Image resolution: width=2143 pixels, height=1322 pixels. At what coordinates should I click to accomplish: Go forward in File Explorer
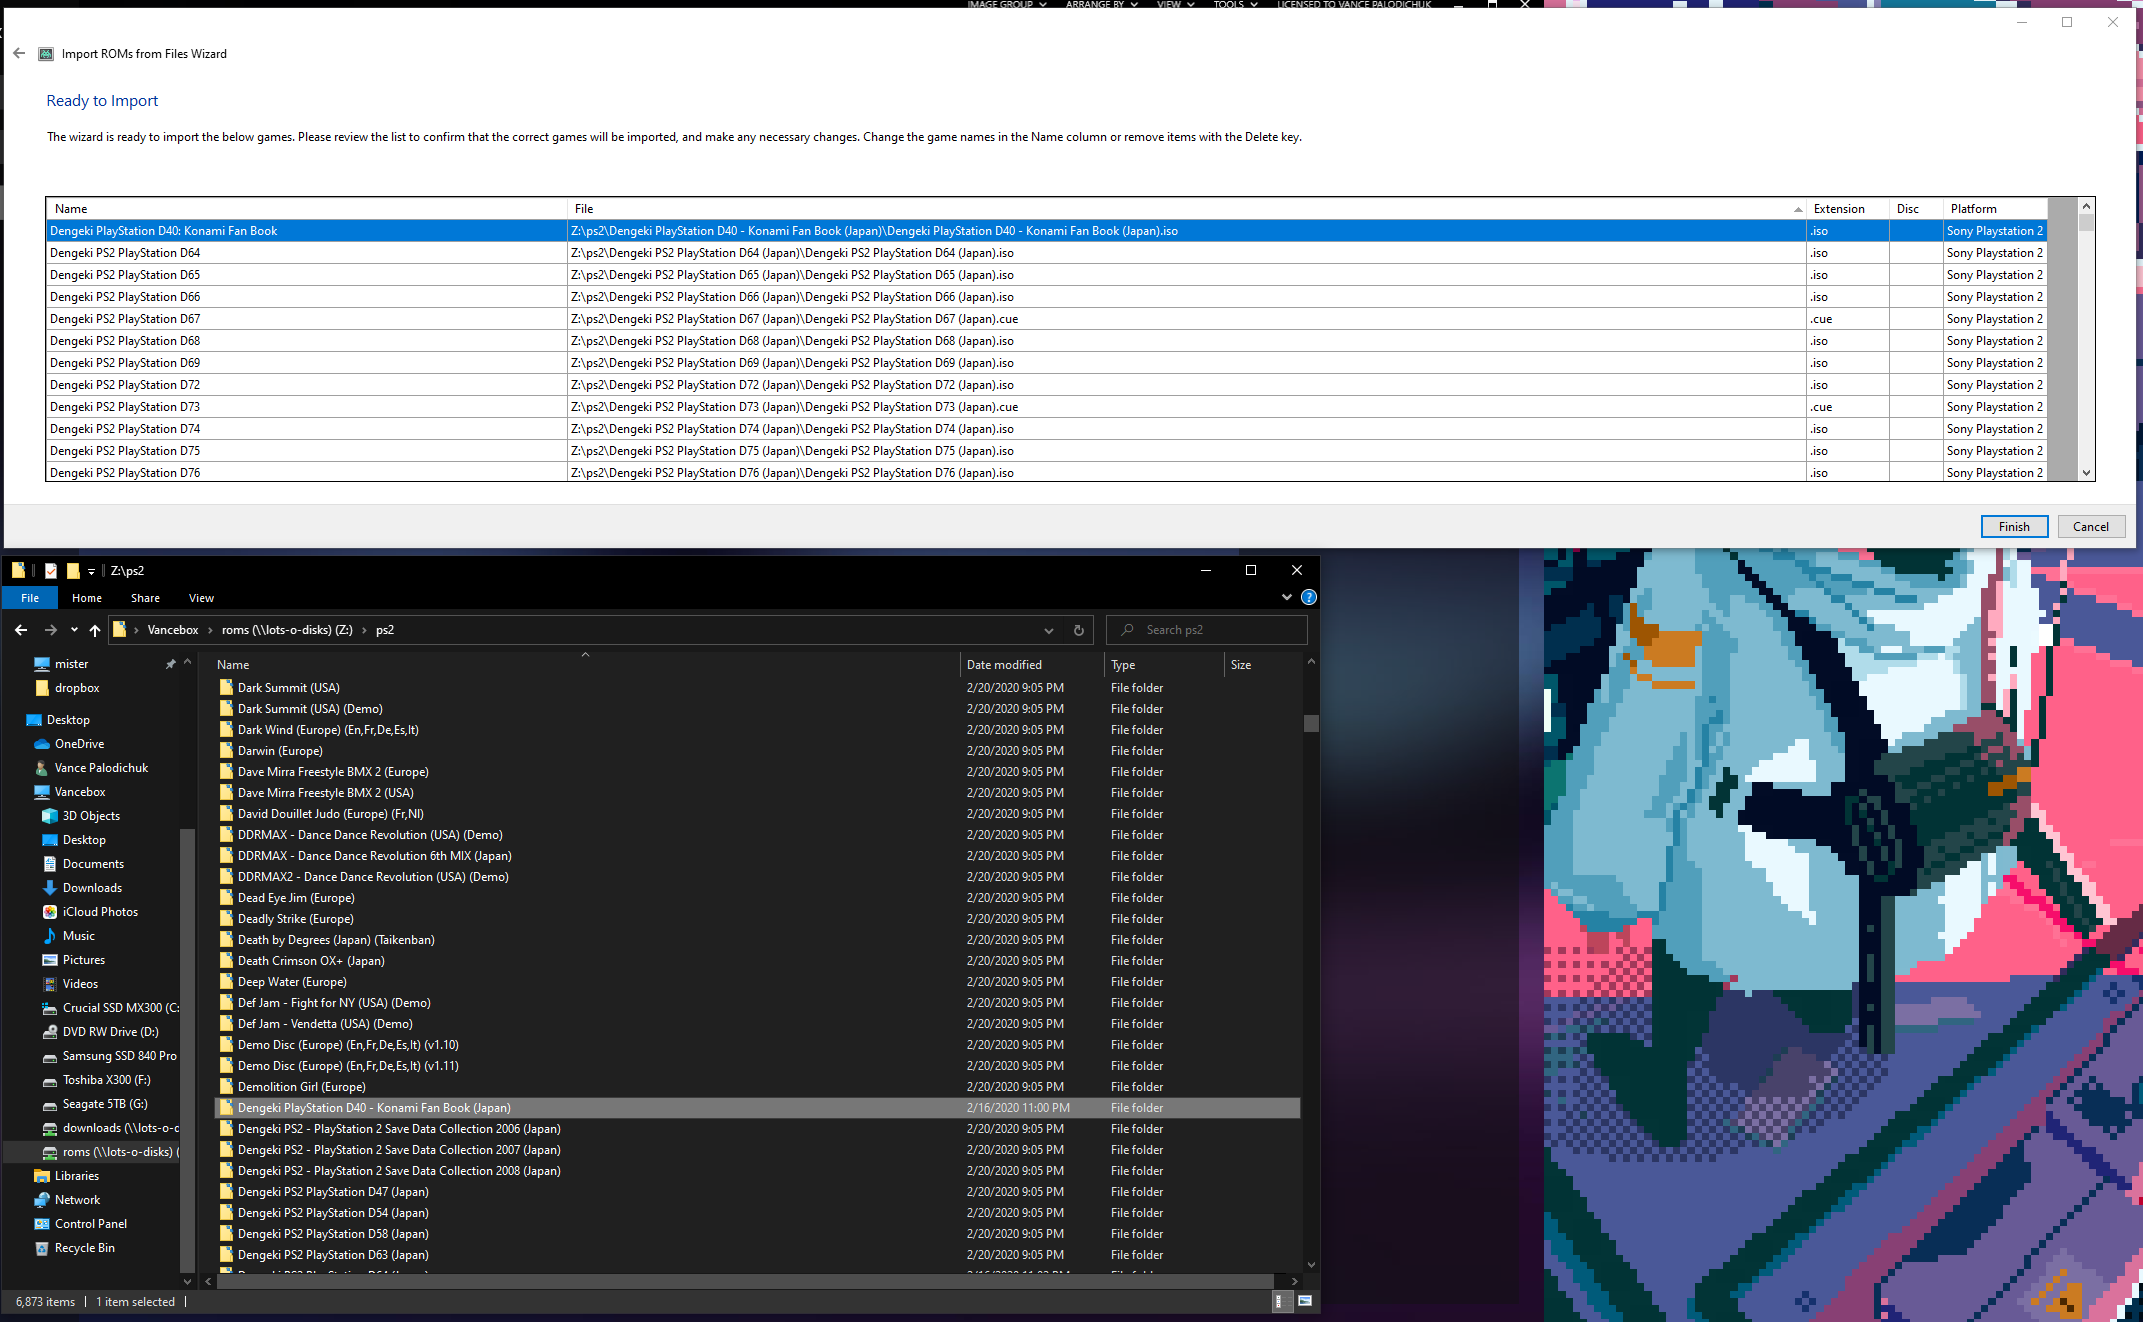pyautogui.click(x=50, y=630)
